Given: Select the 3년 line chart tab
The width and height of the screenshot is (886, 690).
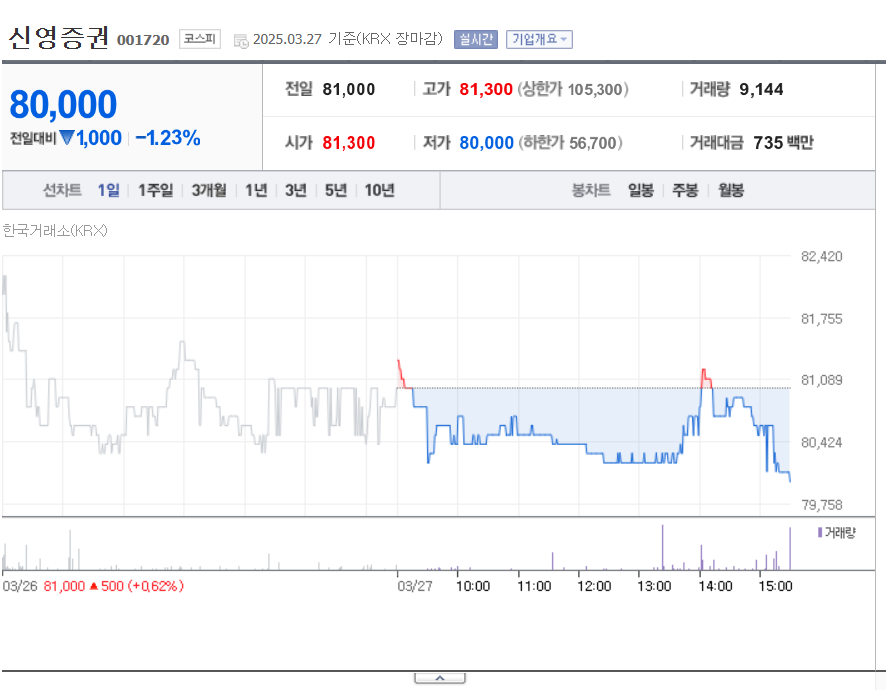Looking at the screenshot, I should point(296,190).
